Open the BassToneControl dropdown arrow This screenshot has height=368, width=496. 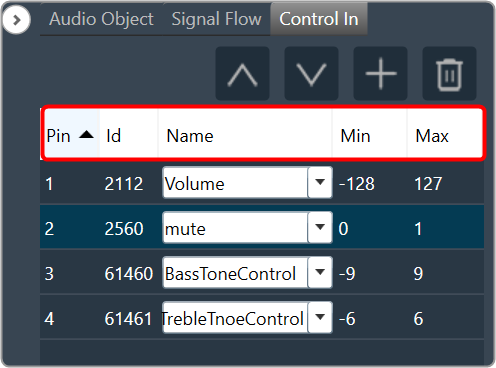click(x=320, y=272)
